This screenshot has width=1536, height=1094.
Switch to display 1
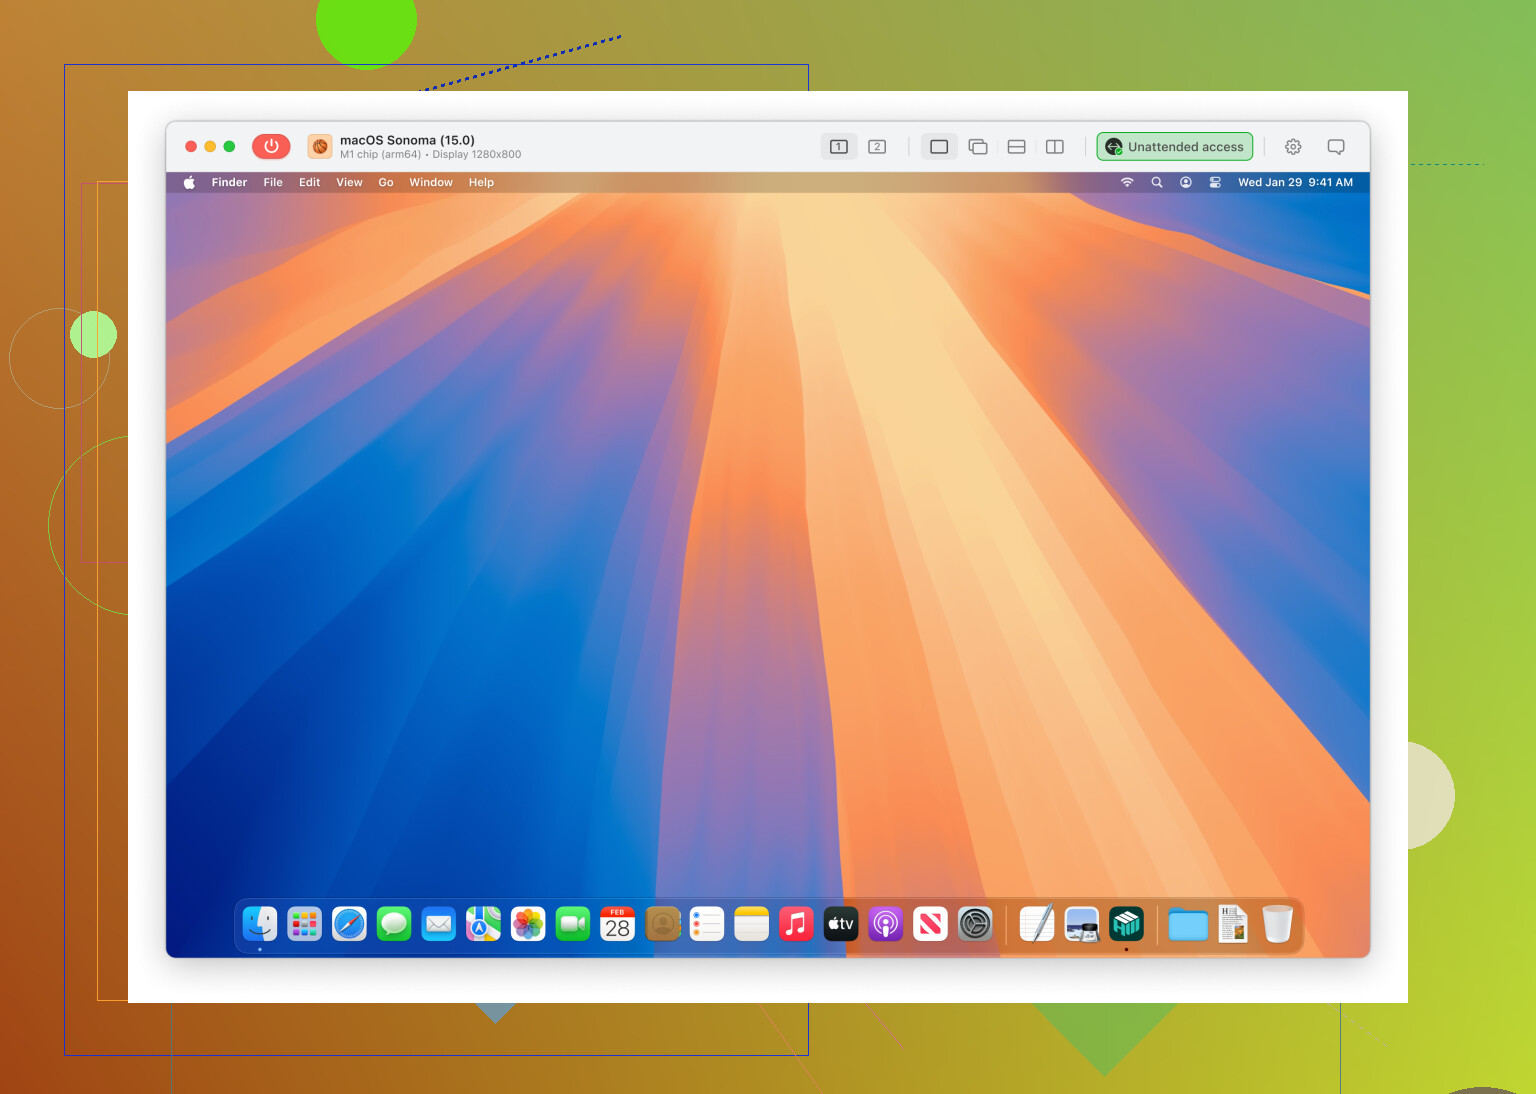tap(838, 147)
